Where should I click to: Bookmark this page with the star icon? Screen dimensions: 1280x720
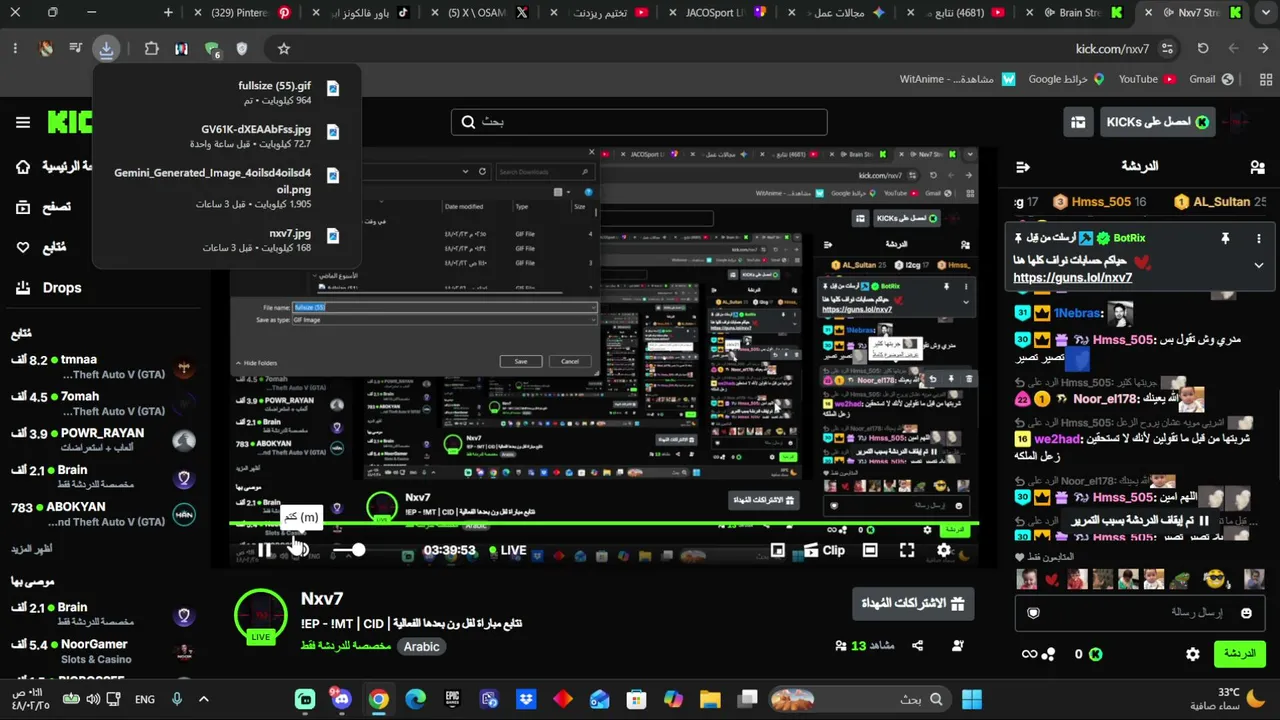pos(284,48)
